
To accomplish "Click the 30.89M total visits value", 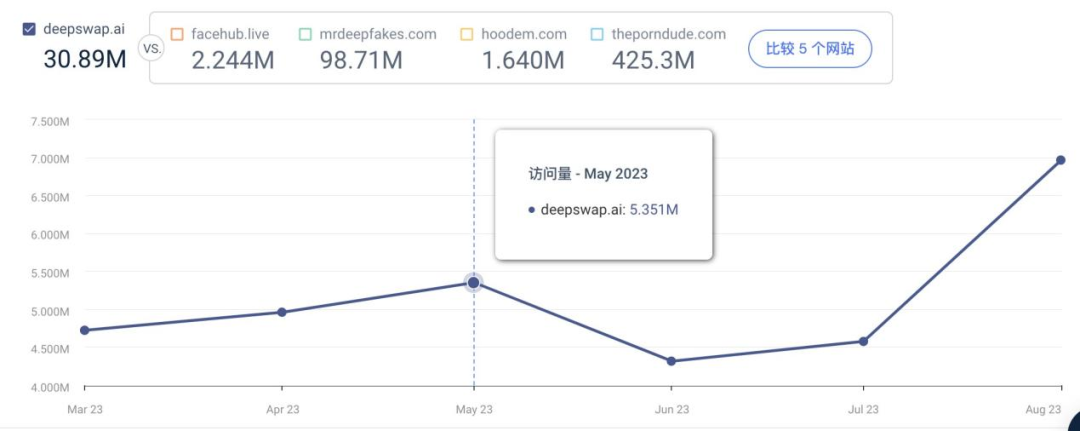I will [85, 59].
